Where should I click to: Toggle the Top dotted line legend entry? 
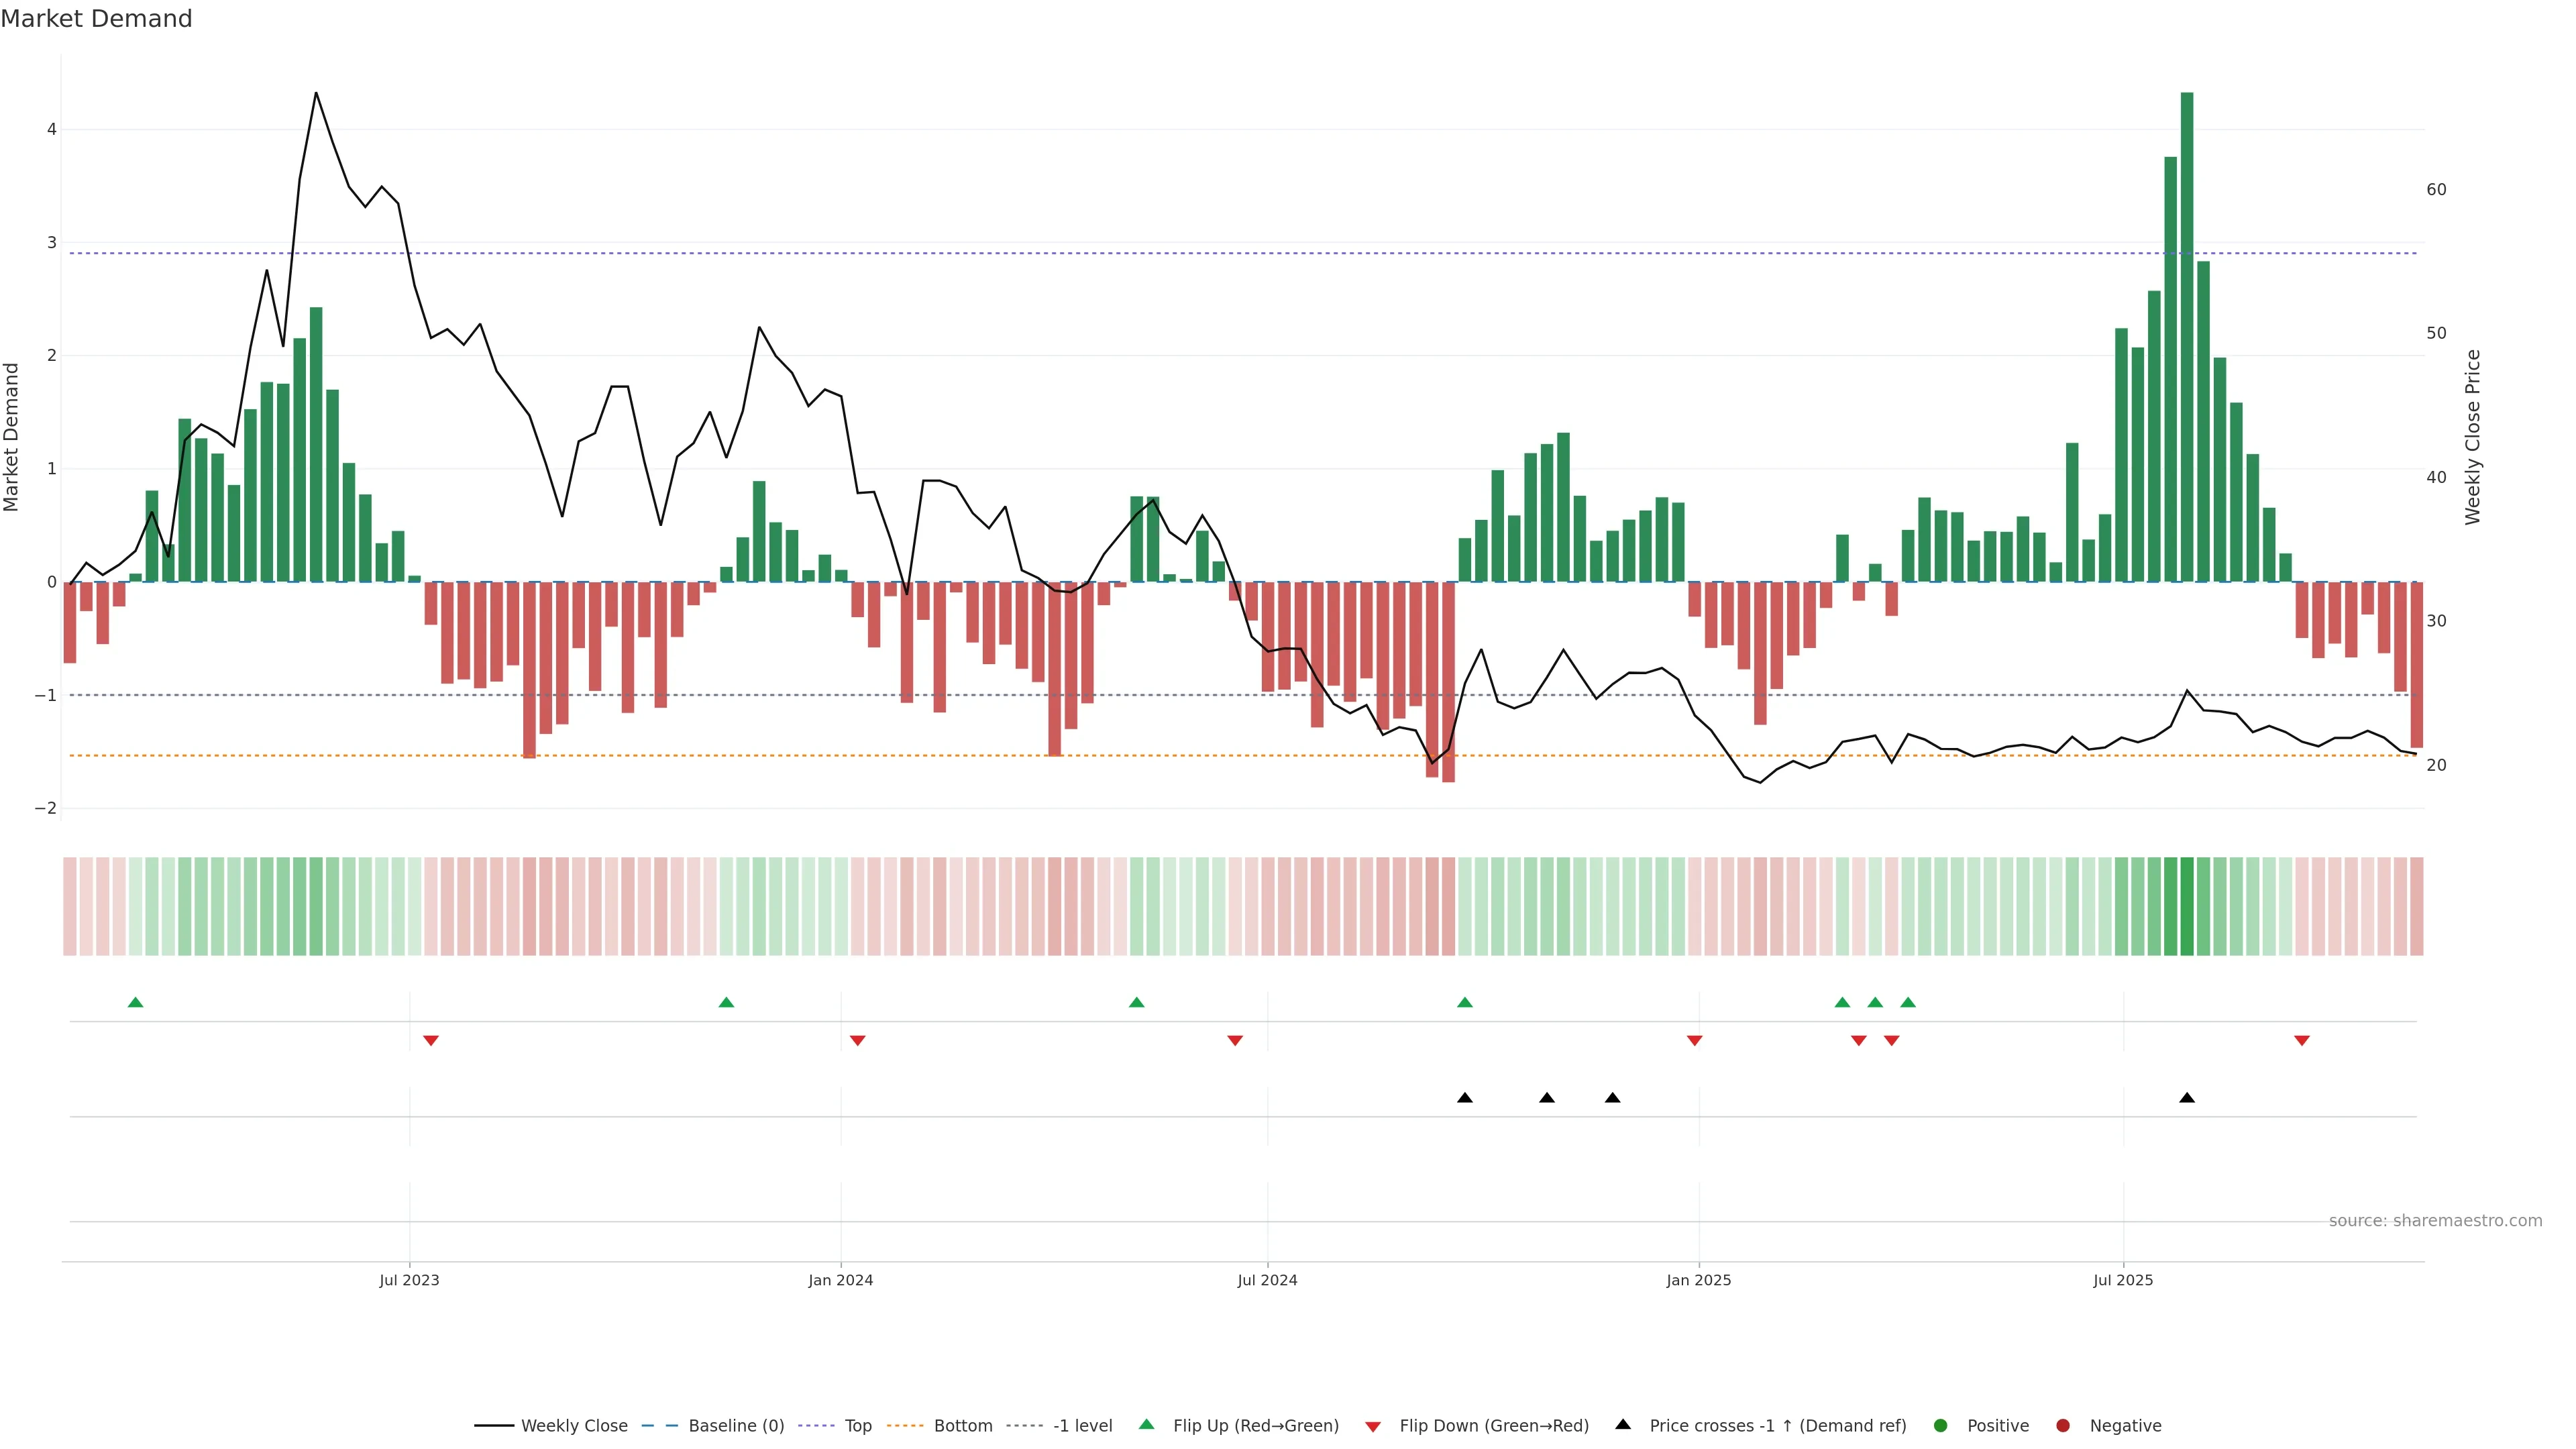point(857,1425)
